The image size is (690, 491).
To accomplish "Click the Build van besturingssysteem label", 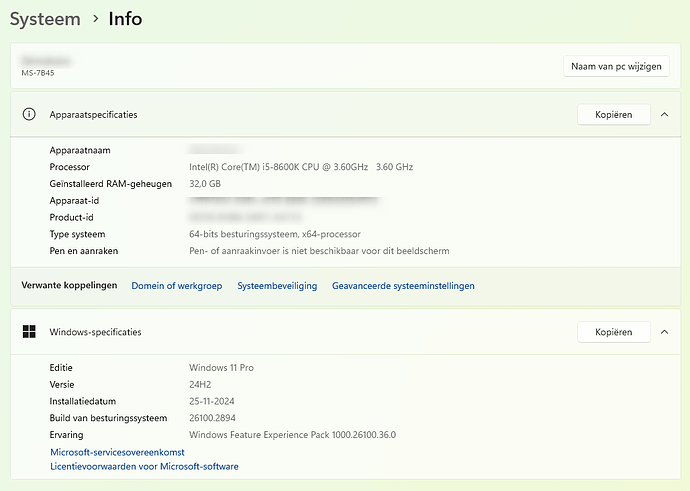I will pos(108,418).
